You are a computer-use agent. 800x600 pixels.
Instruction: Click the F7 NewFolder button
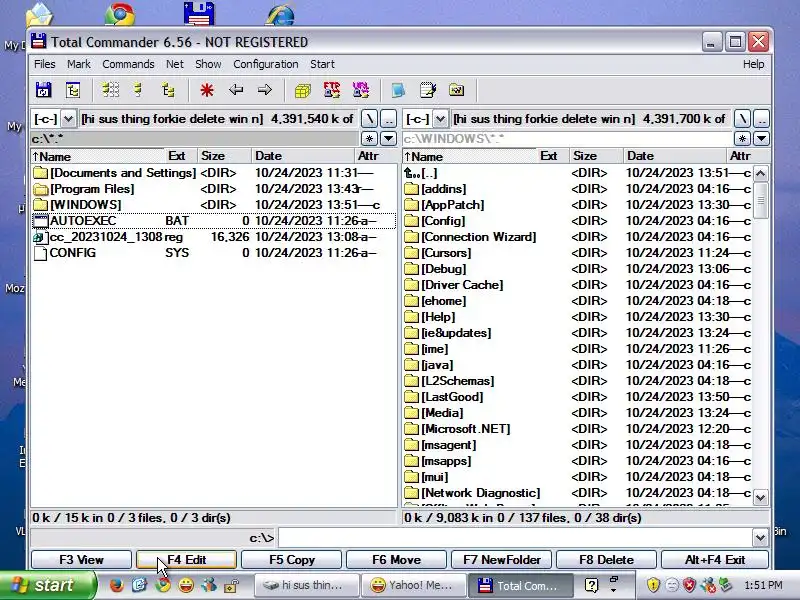[502, 560]
